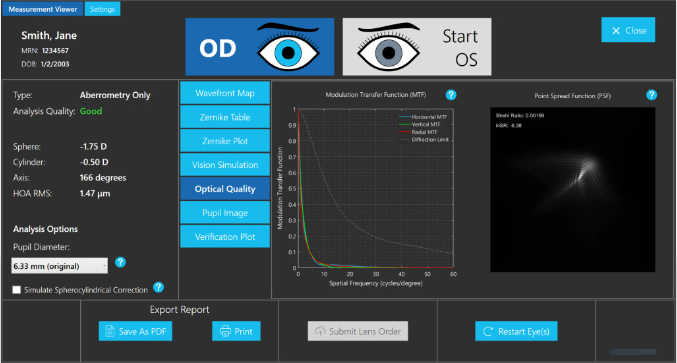
Task: Switch to Measurement Viewer tab
Action: coord(42,9)
